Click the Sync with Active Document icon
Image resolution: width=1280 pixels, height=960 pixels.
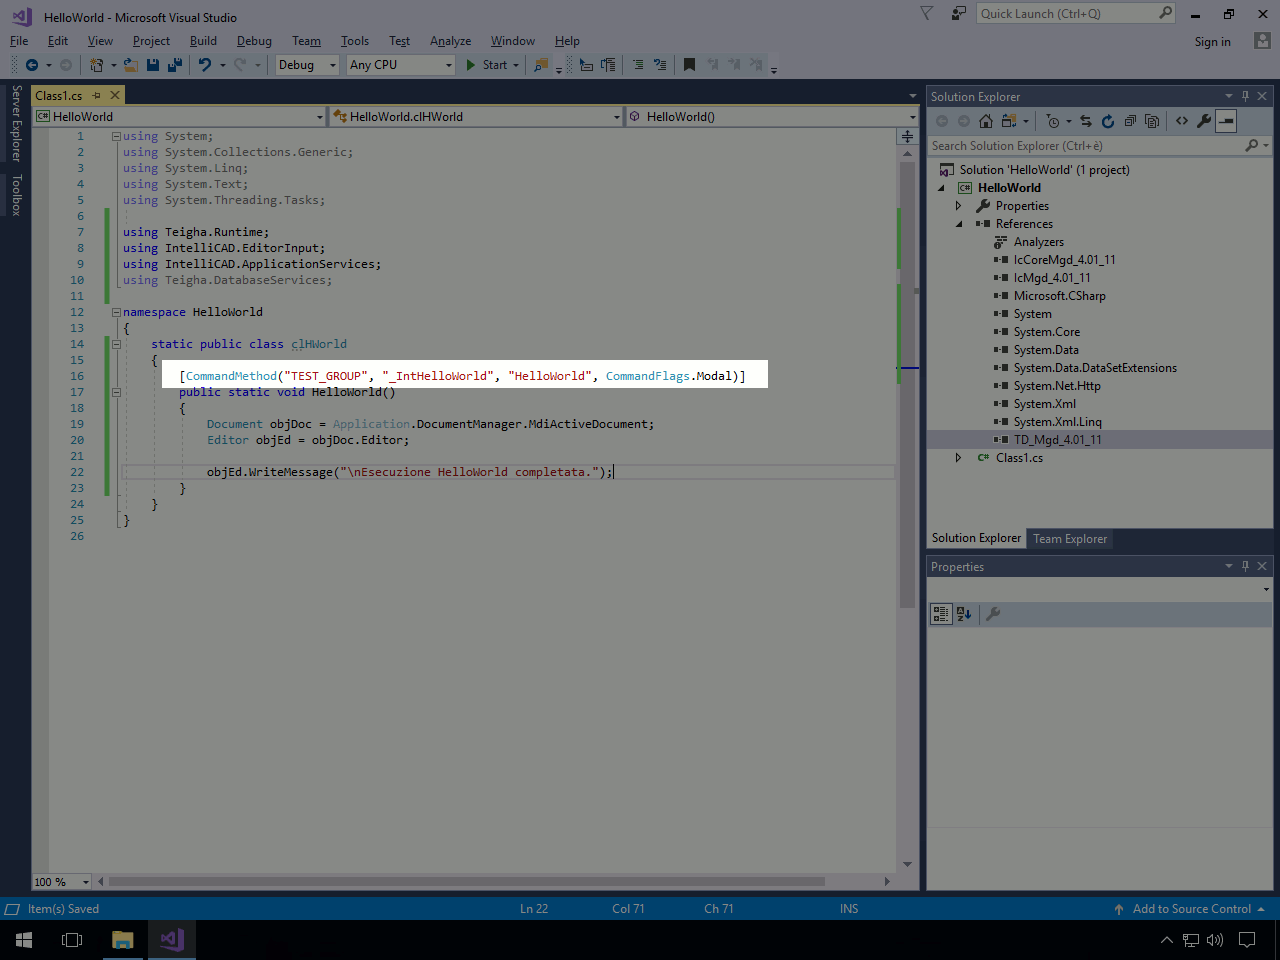pyautogui.click(x=1086, y=121)
